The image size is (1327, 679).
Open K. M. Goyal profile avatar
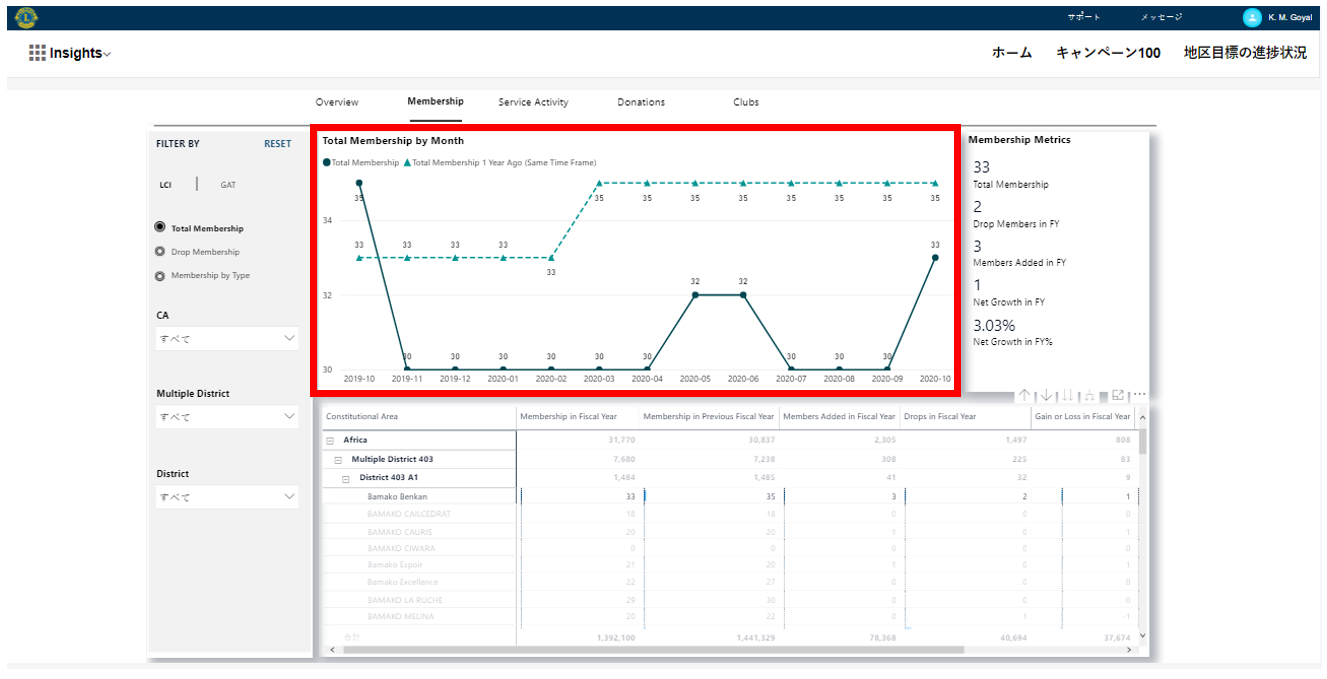[1252, 17]
